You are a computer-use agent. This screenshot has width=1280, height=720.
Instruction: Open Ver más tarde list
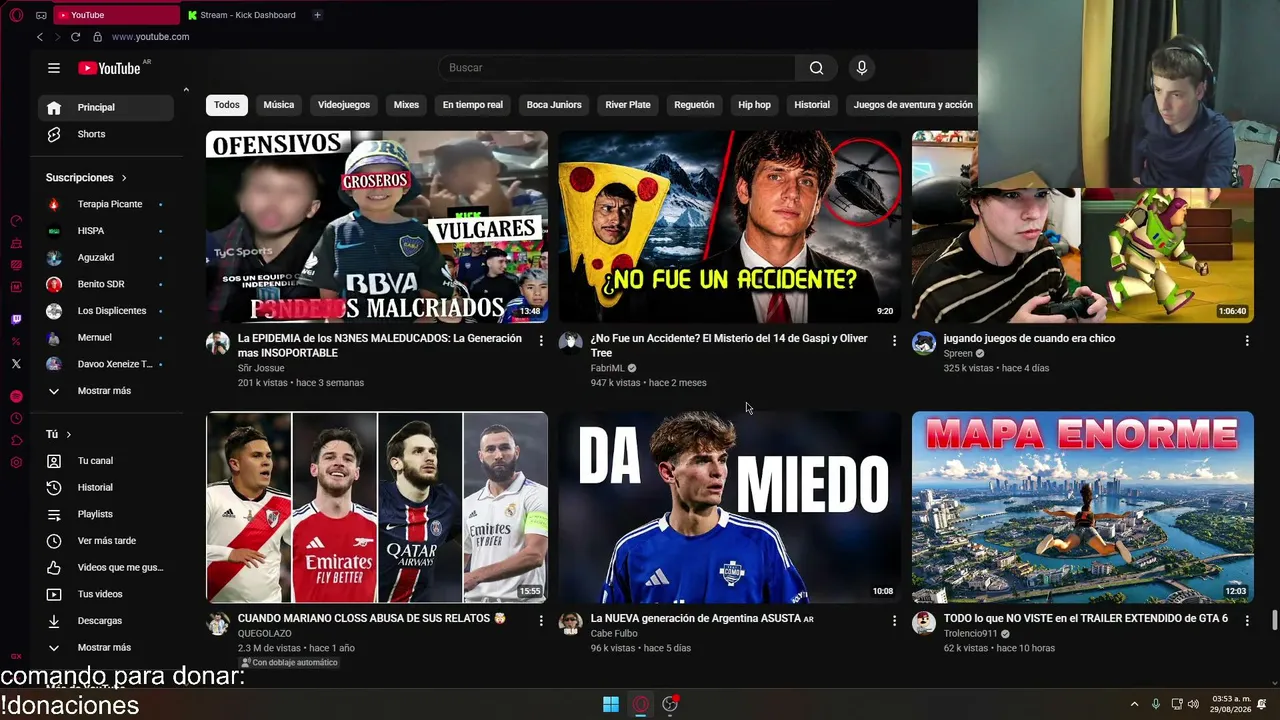point(106,541)
